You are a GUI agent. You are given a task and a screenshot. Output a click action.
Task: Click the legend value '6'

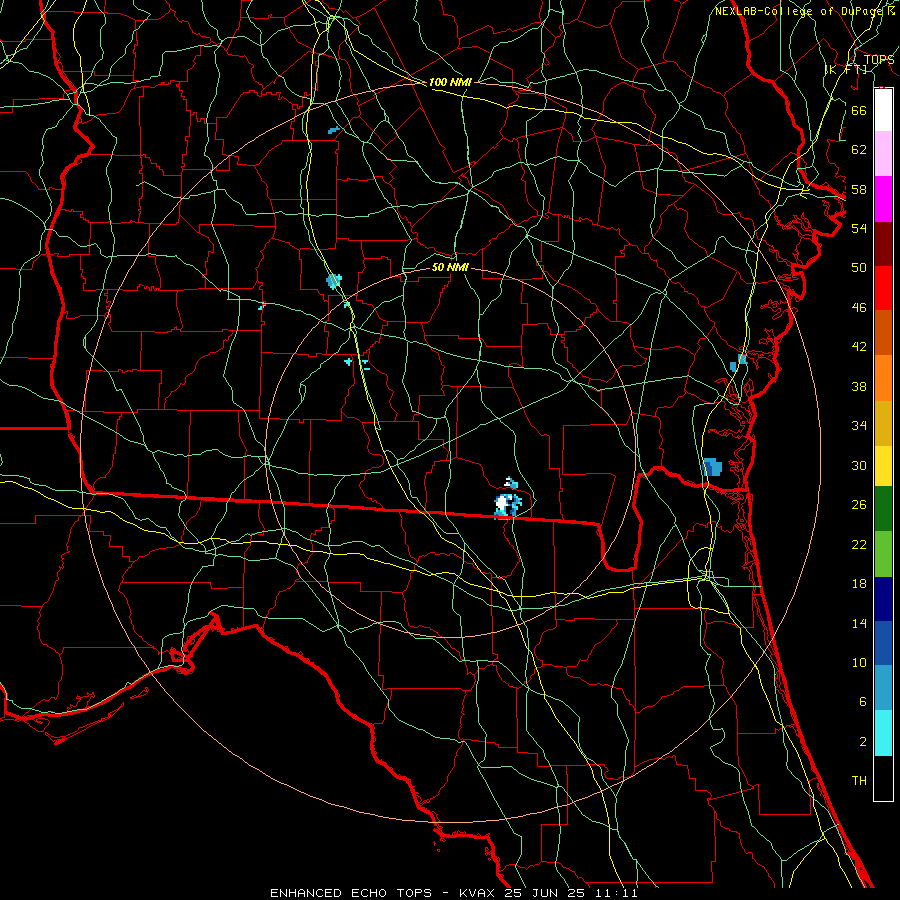tap(862, 702)
